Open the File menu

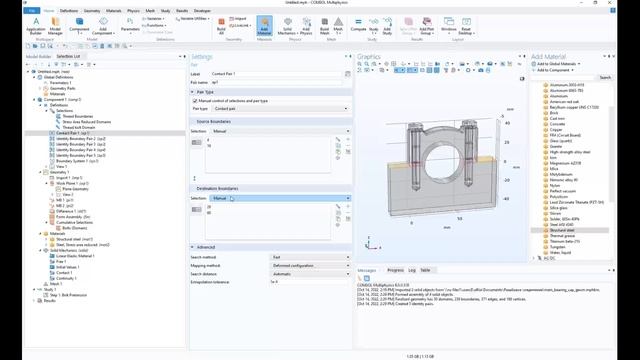tap(31, 11)
